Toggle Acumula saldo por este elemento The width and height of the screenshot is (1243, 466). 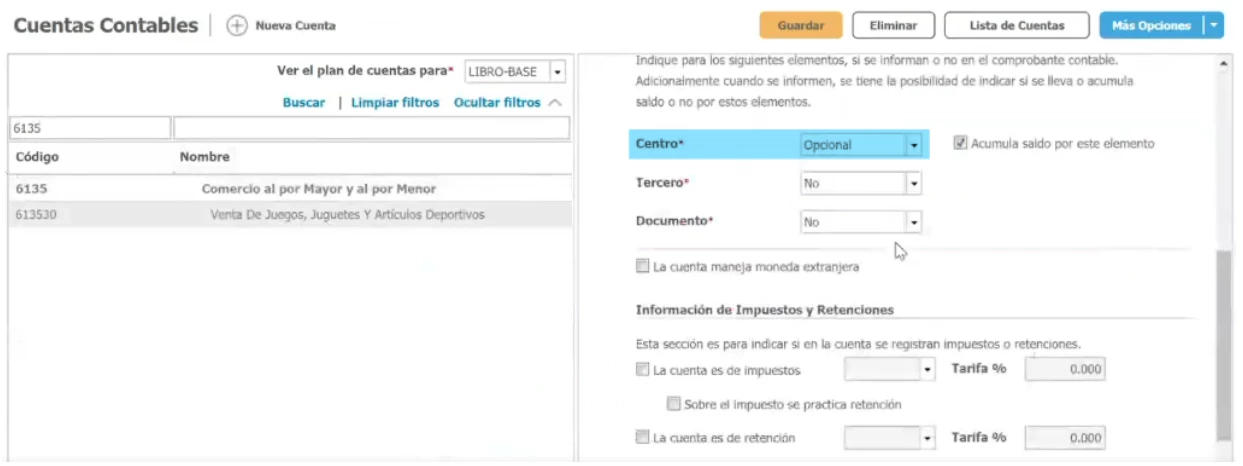(x=961, y=144)
